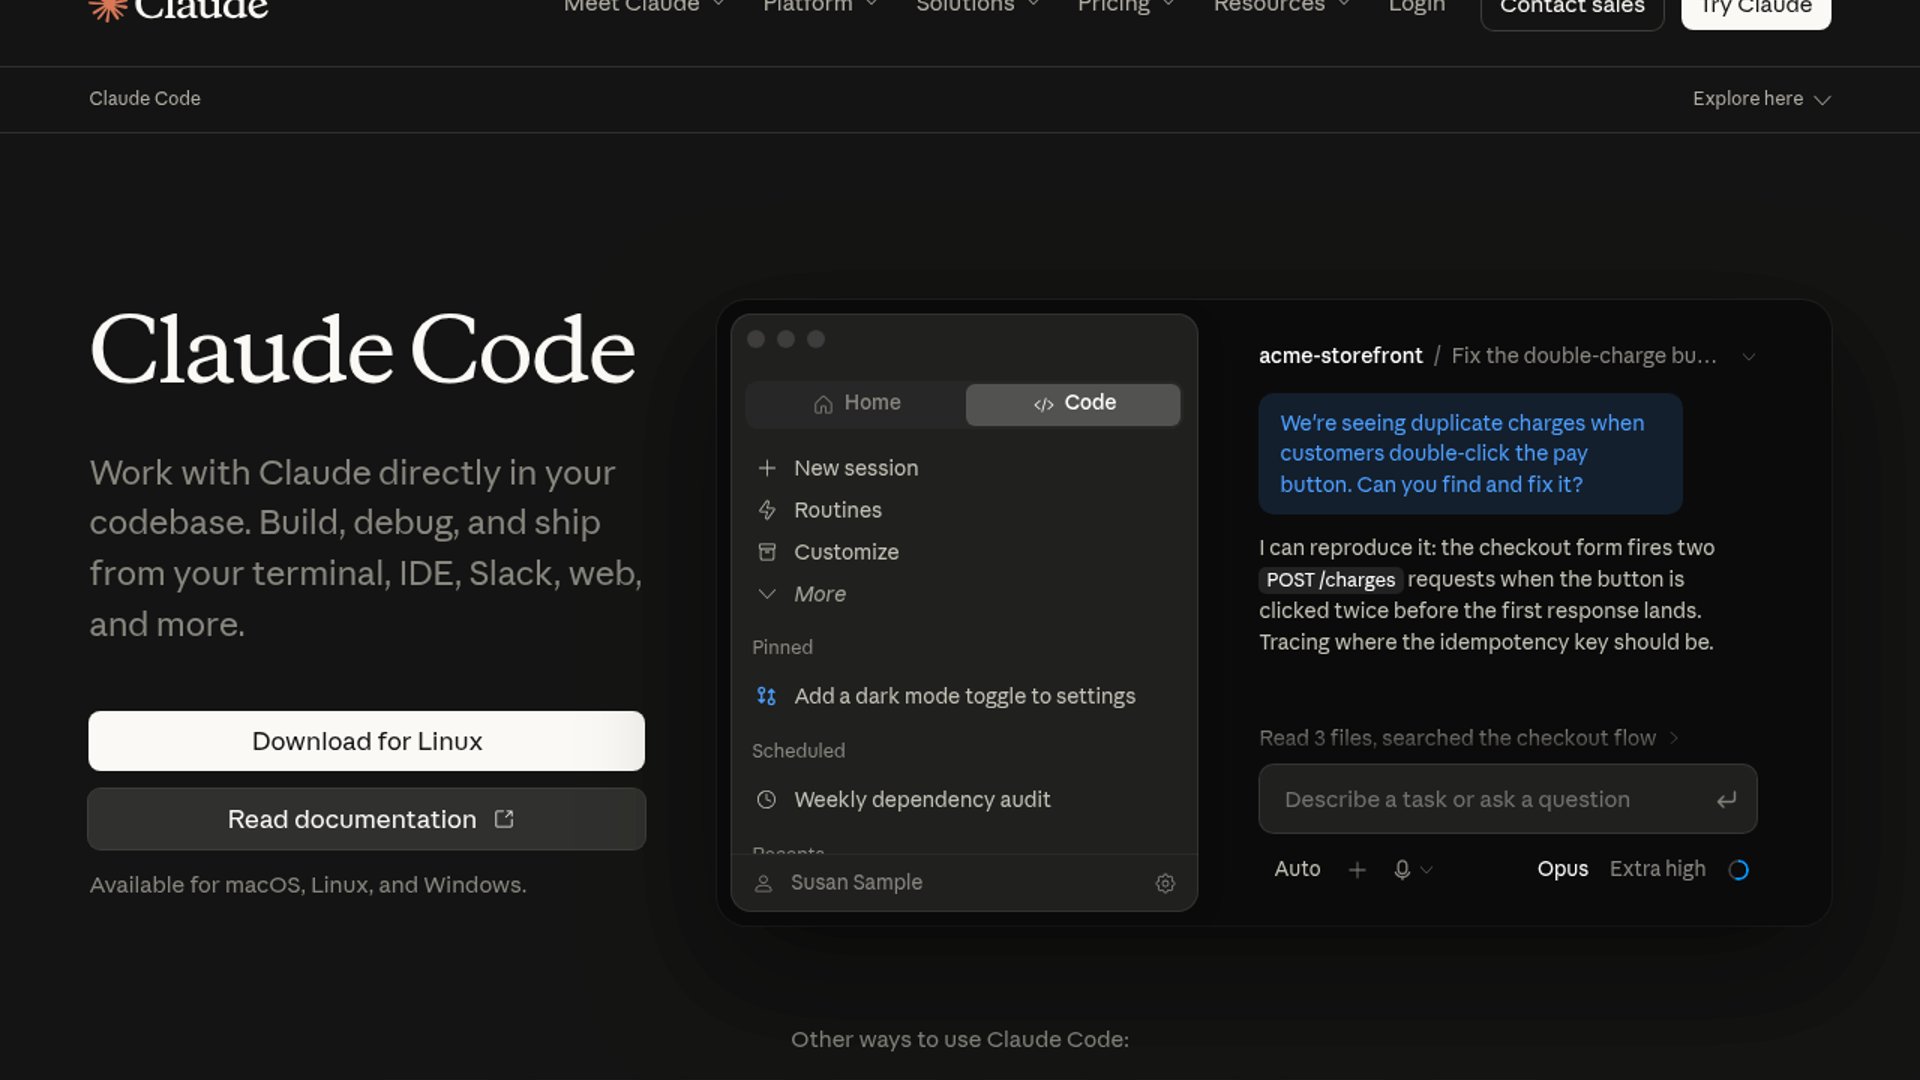Click the code brackets icon in Code tab
Screen dimensions: 1920x1080
tap(1043, 405)
